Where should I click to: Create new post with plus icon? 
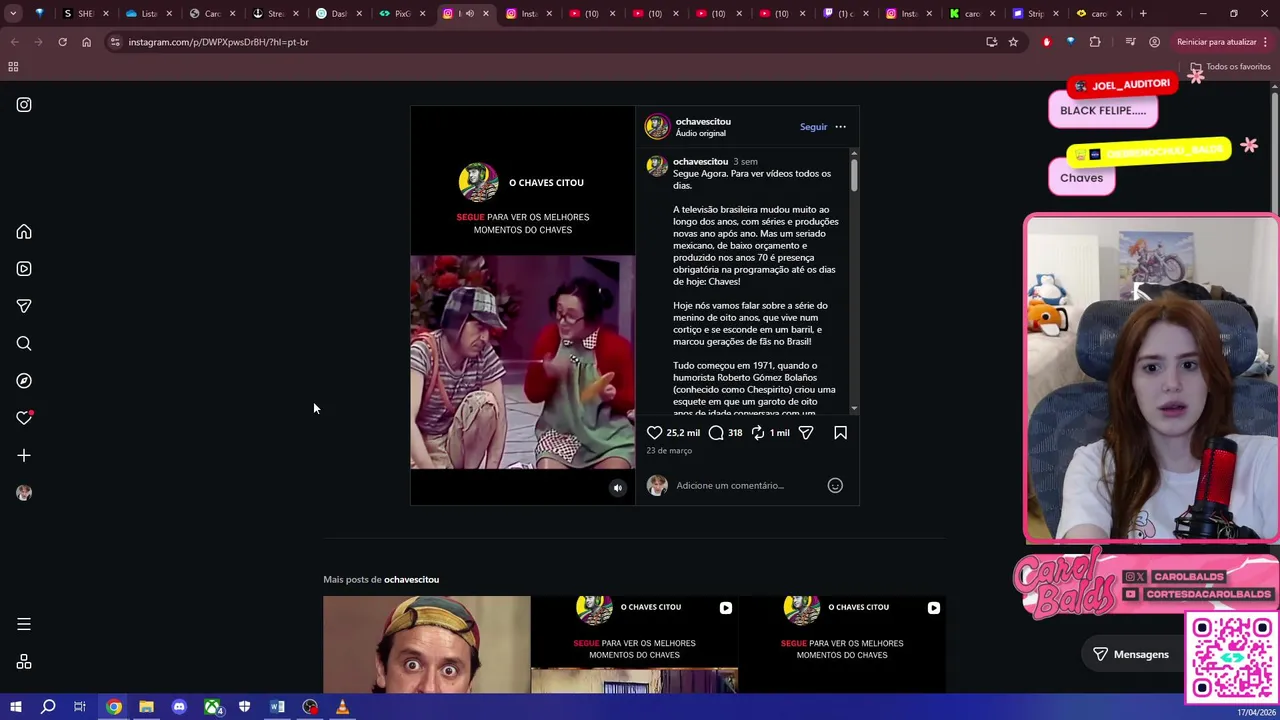[x=24, y=455]
